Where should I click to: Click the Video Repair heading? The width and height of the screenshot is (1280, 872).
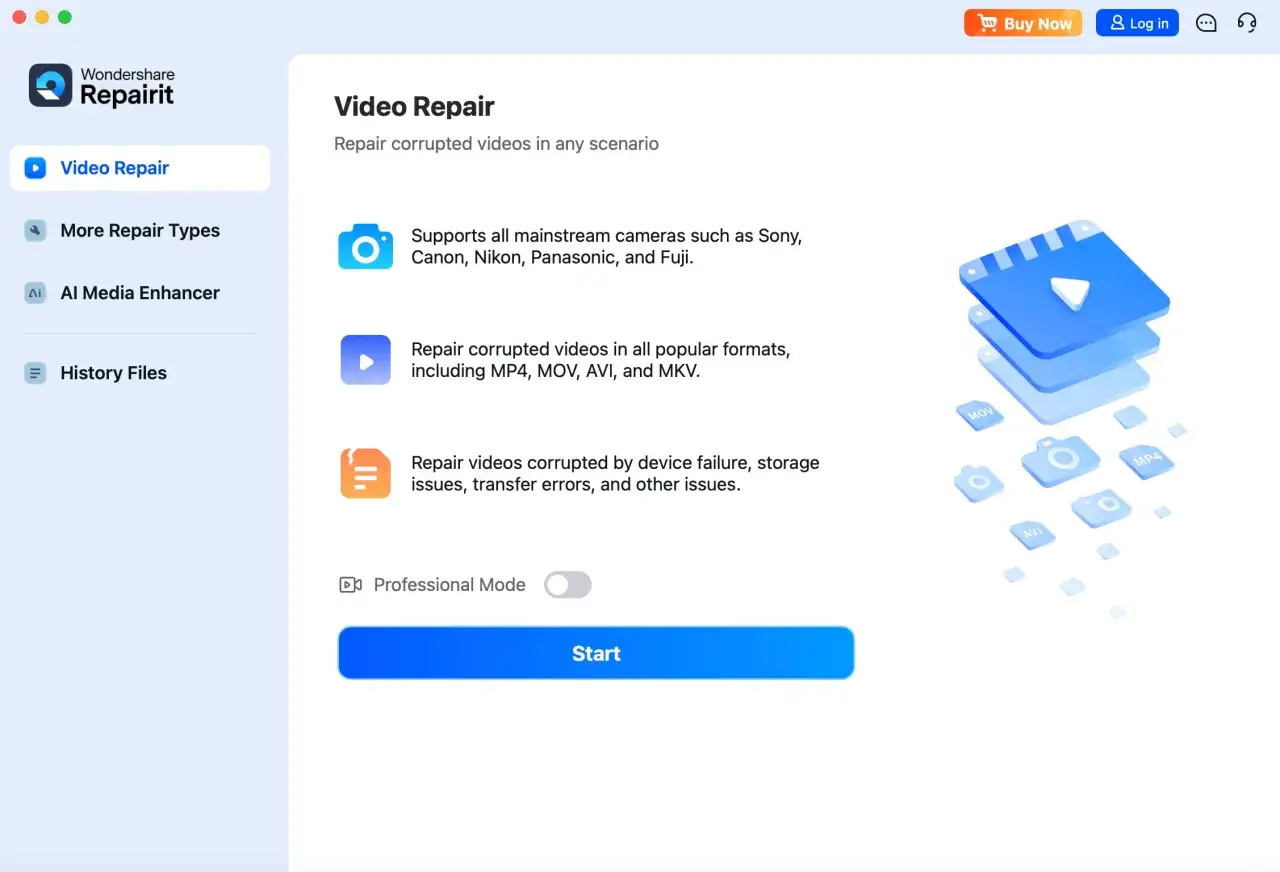pyautogui.click(x=414, y=106)
